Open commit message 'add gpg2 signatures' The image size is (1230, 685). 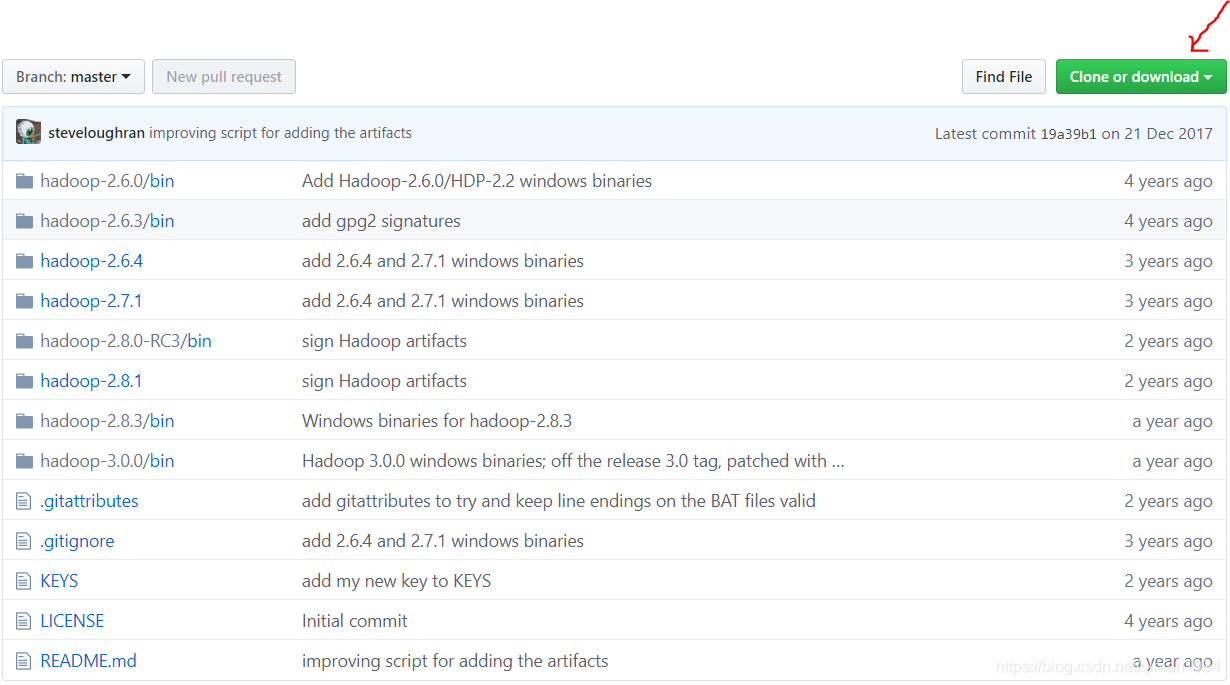(381, 221)
